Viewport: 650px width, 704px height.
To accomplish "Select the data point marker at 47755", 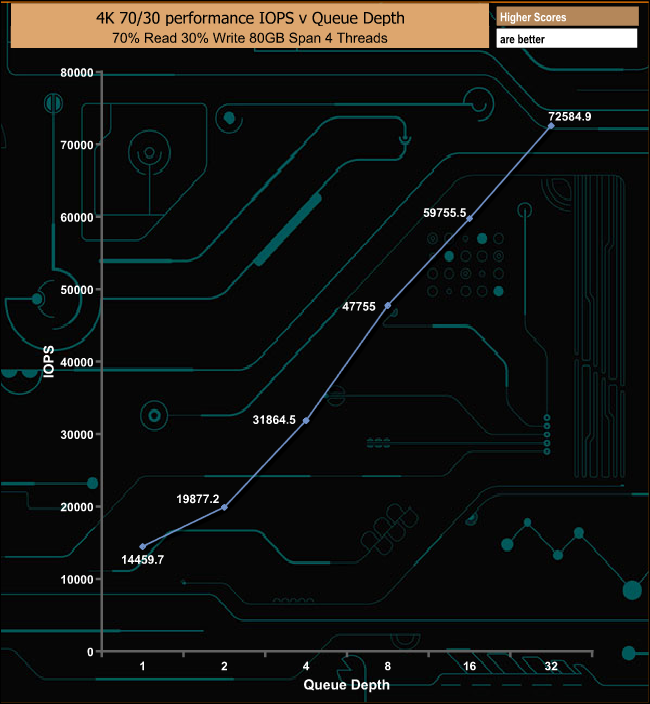I will pyautogui.click(x=388, y=305).
